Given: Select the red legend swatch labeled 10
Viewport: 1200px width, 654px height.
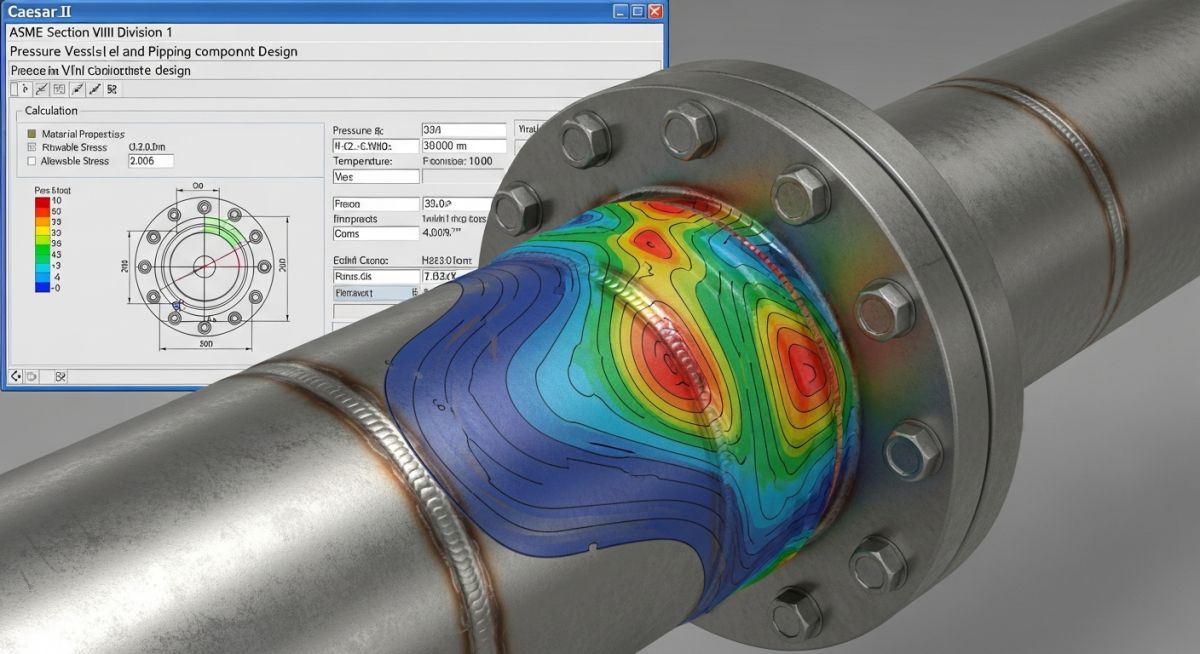Looking at the screenshot, I should point(42,202).
